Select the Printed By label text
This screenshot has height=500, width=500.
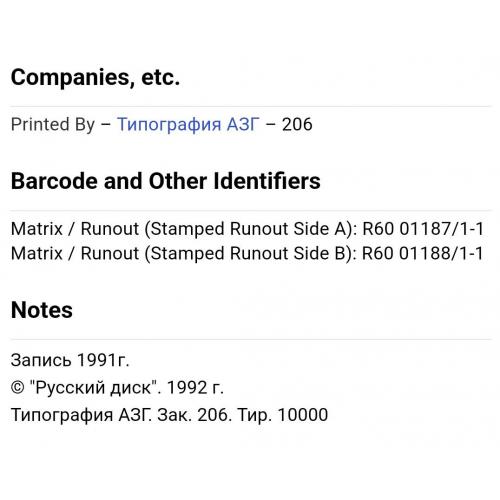[x=53, y=125]
